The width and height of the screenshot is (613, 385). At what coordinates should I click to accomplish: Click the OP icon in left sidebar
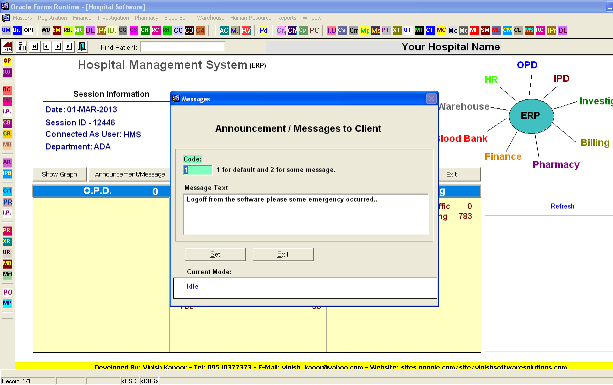pos(7,61)
